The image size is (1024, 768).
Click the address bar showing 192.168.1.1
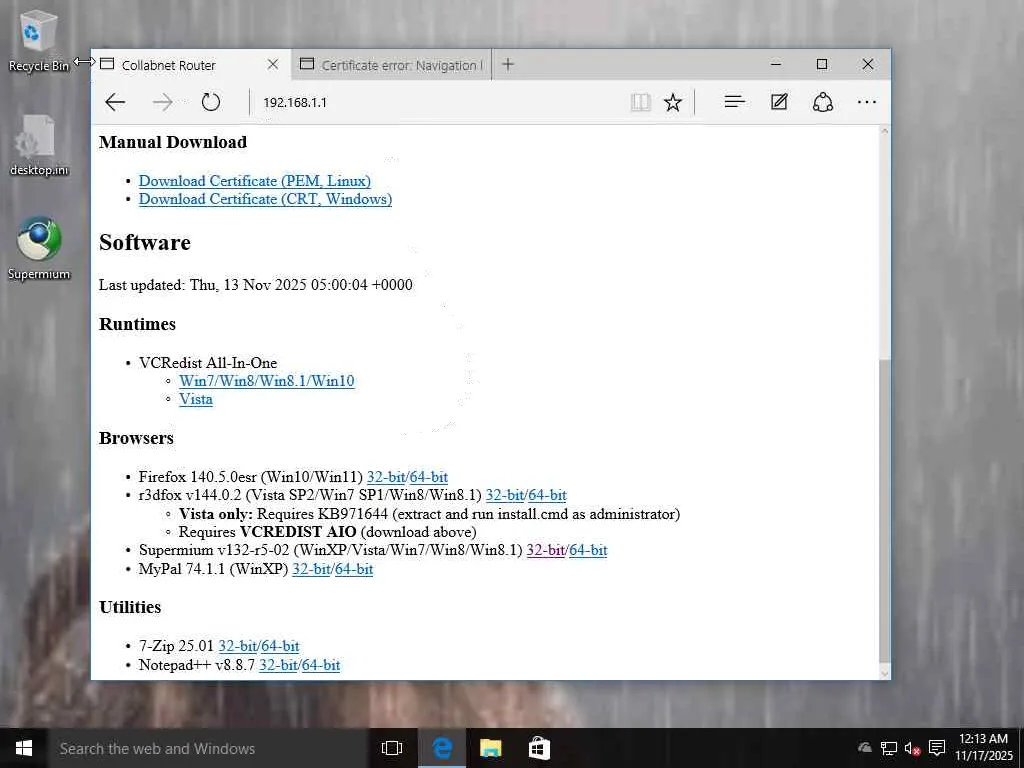click(438, 103)
